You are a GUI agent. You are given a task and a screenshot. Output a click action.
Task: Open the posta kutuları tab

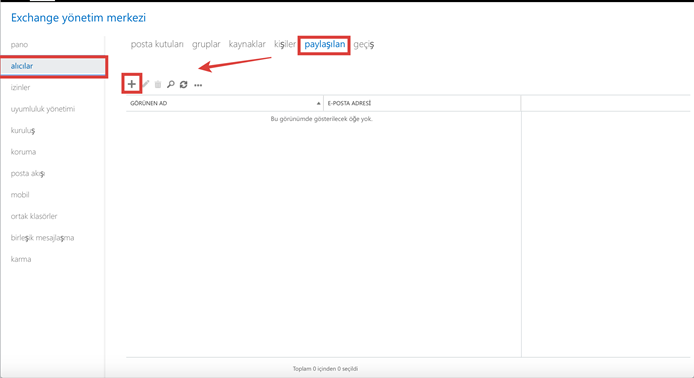tap(157, 44)
